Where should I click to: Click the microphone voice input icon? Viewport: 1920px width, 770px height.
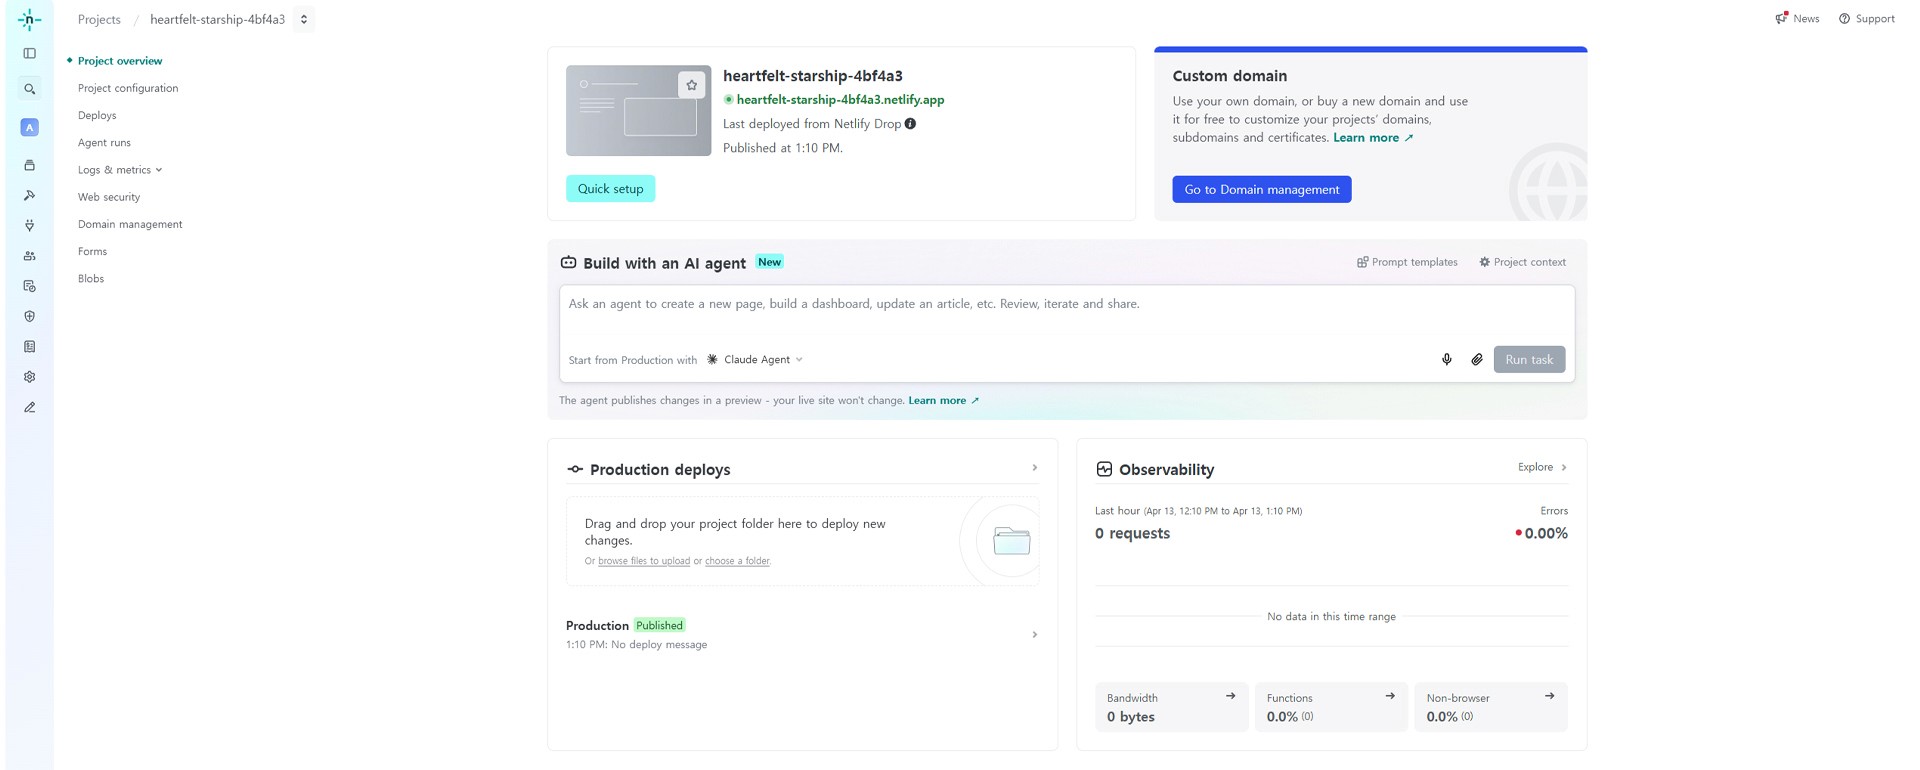click(x=1446, y=359)
